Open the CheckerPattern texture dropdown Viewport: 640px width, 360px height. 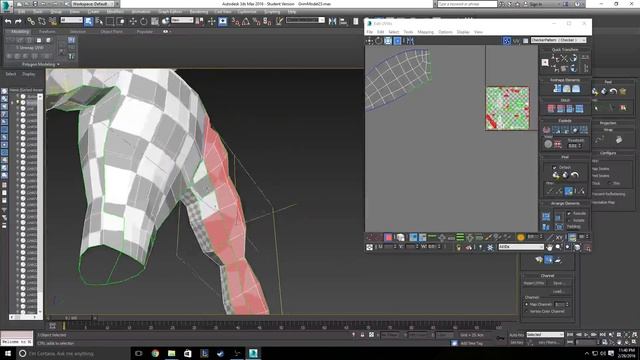pyautogui.click(x=559, y=40)
